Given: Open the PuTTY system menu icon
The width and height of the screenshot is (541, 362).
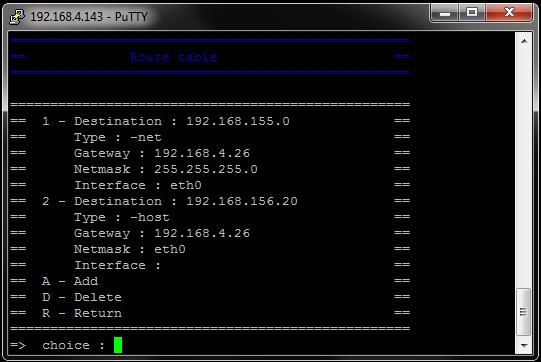Looking at the screenshot, I should 17,17.
